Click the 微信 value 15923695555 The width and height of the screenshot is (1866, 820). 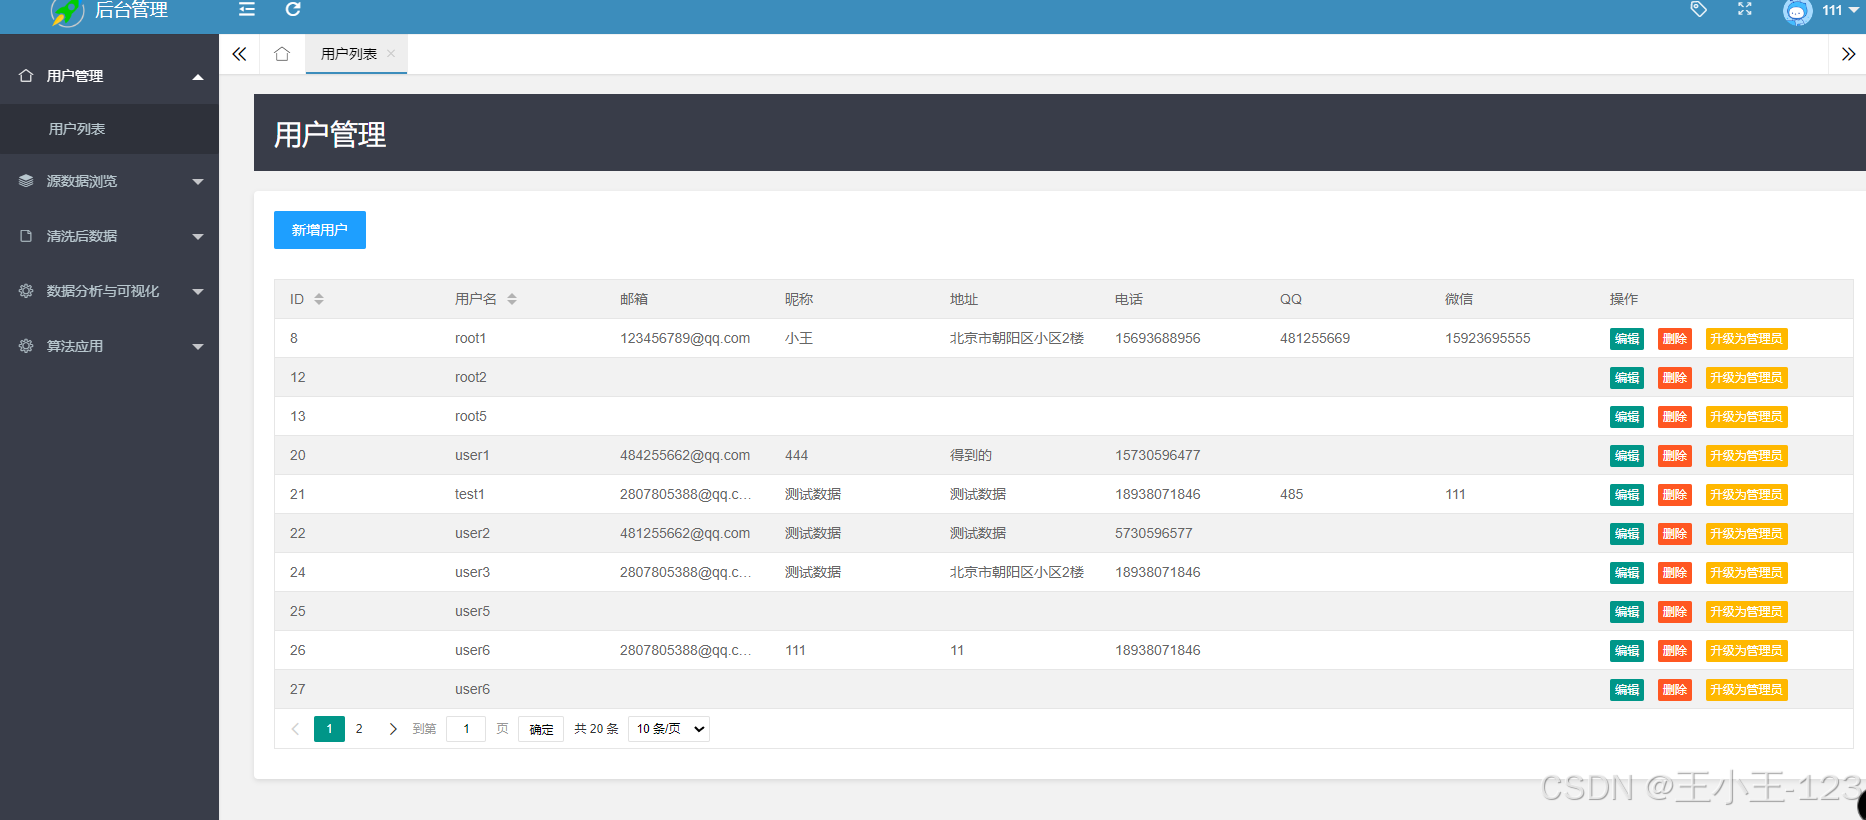coord(1488,338)
